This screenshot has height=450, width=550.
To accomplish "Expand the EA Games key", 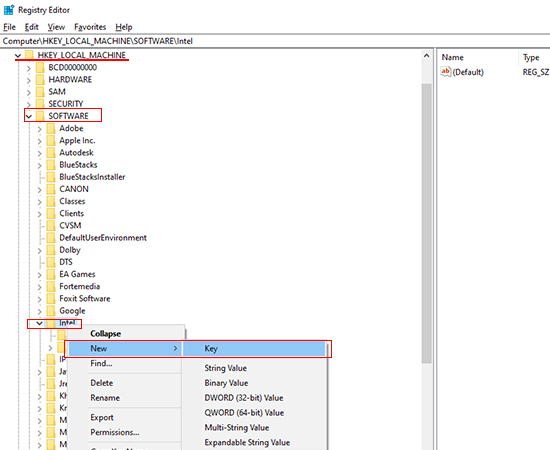I will click(39, 275).
